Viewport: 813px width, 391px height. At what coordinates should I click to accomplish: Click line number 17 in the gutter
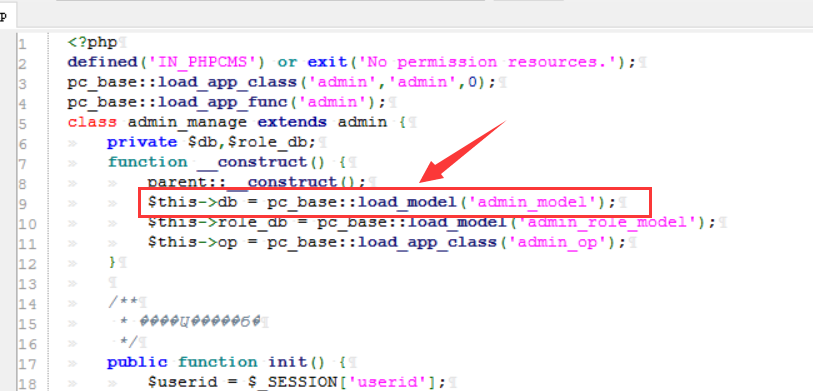pos(26,364)
